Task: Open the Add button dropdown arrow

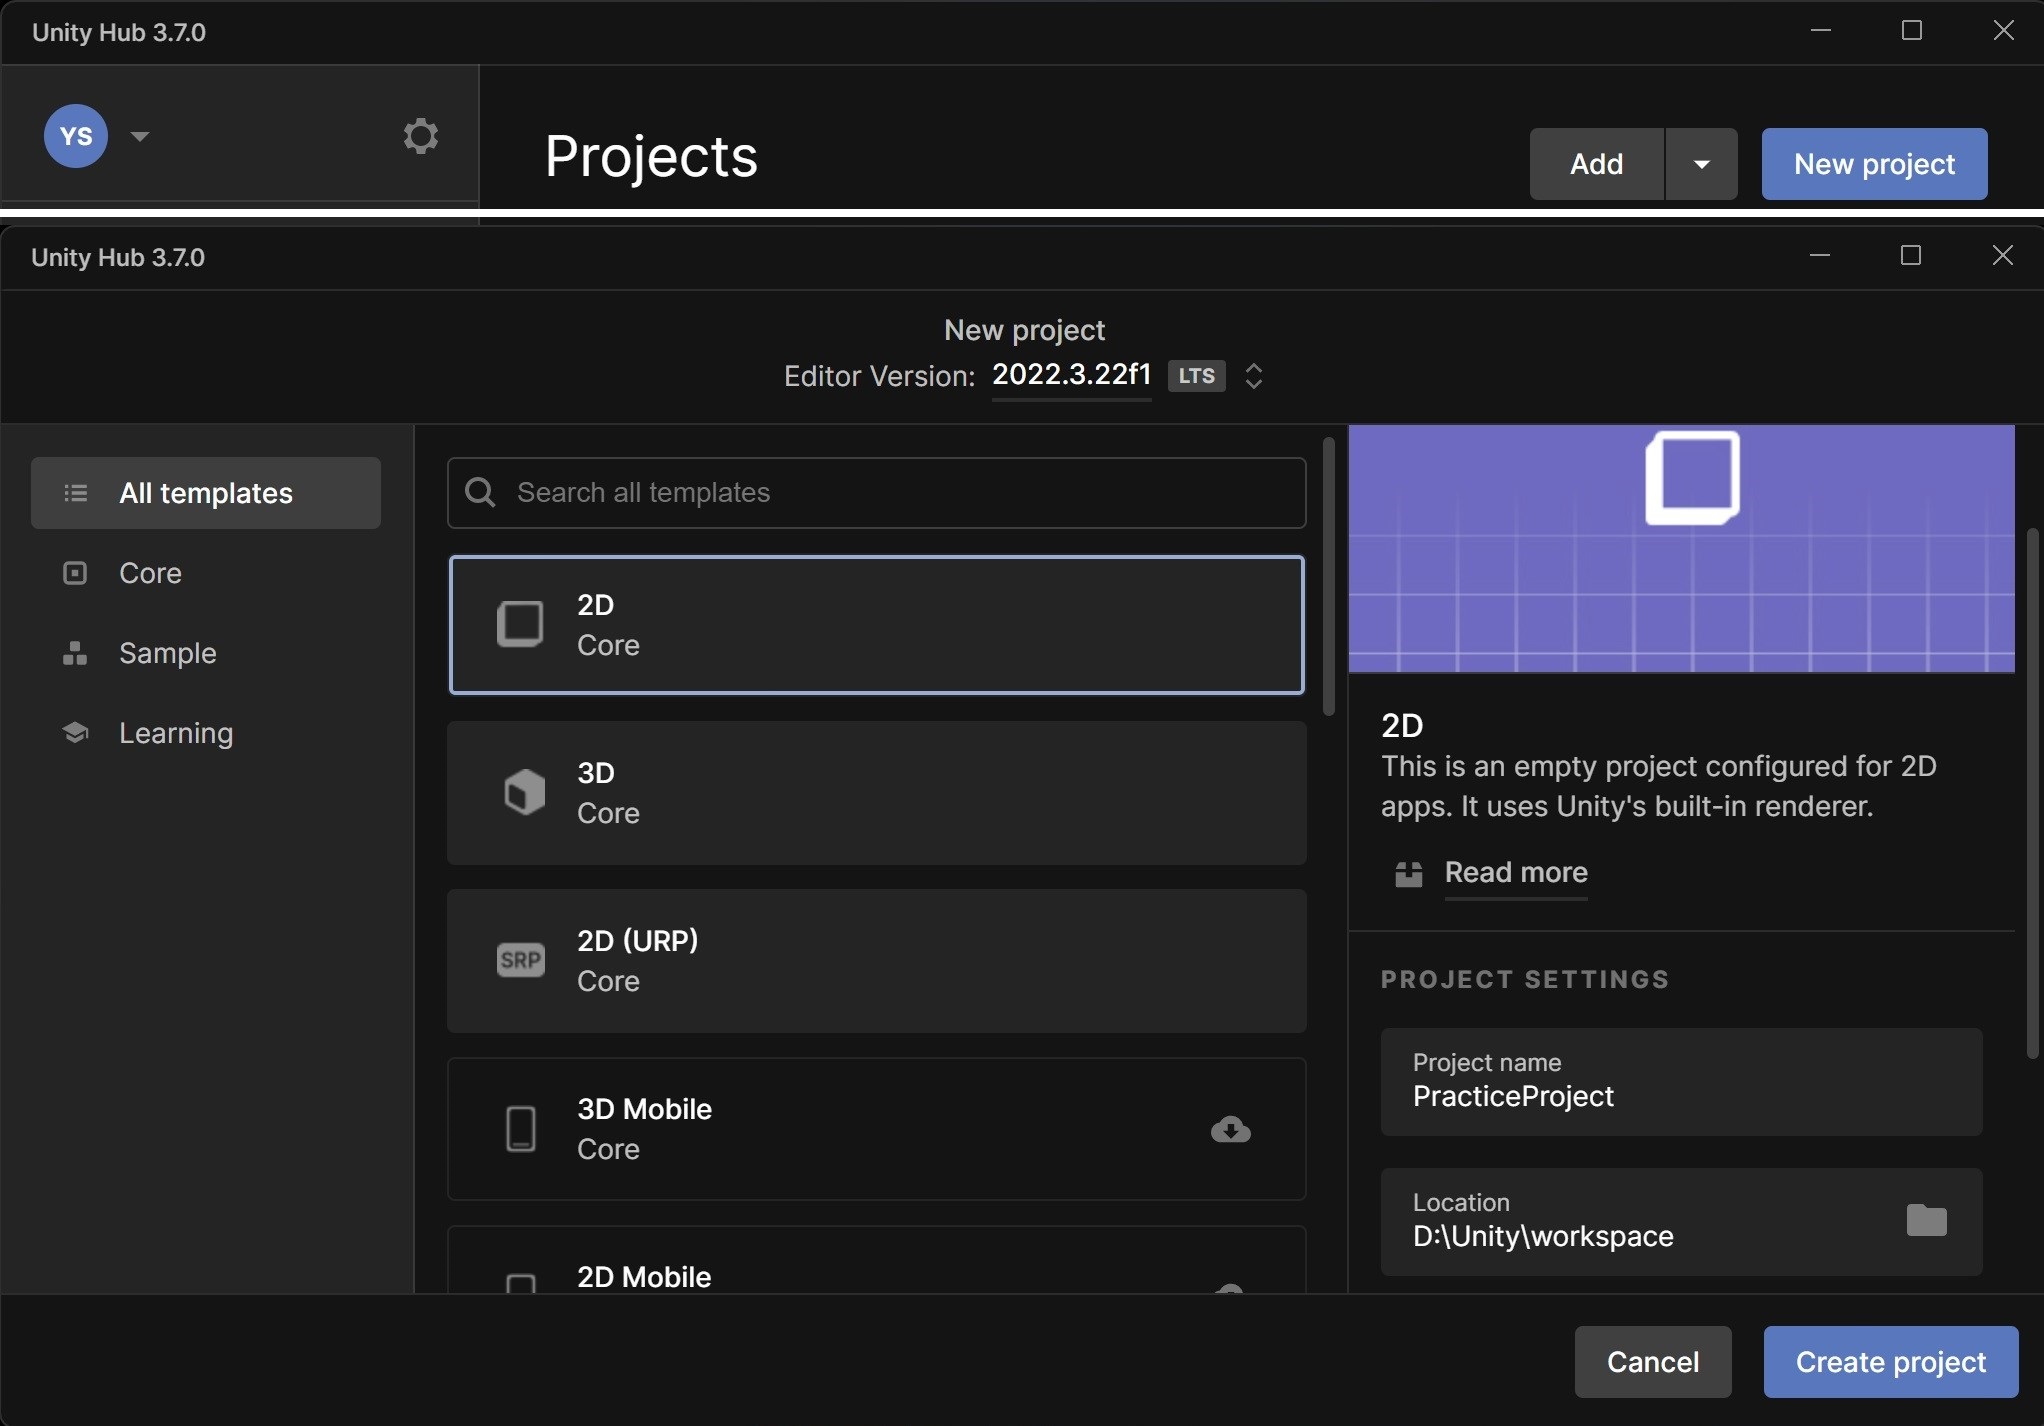Action: point(1701,164)
